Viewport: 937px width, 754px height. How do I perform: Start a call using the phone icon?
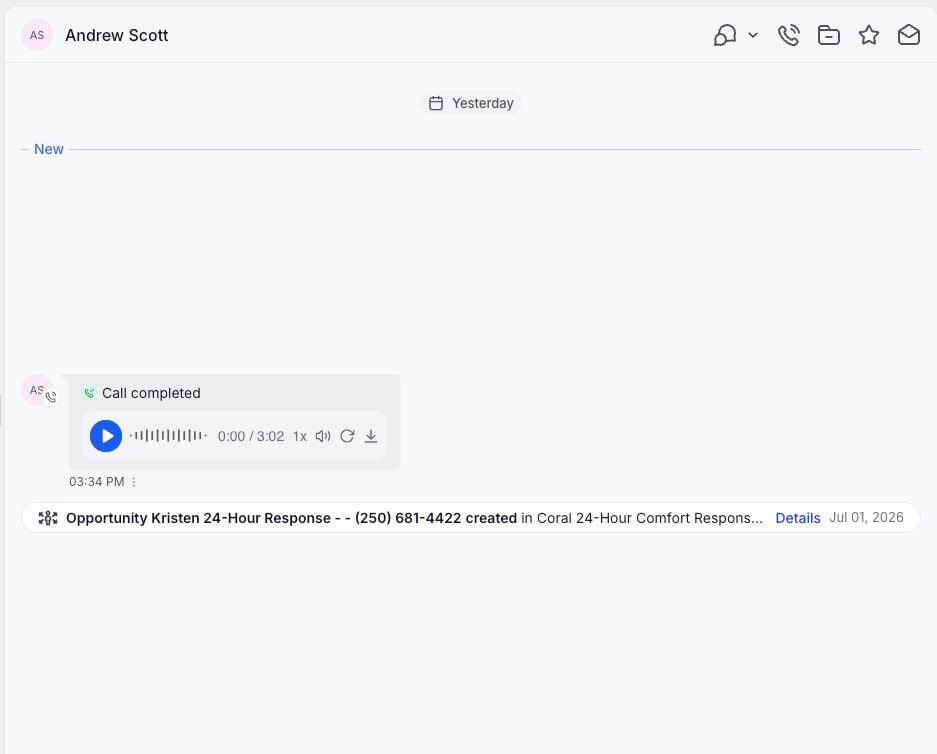pos(789,35)
